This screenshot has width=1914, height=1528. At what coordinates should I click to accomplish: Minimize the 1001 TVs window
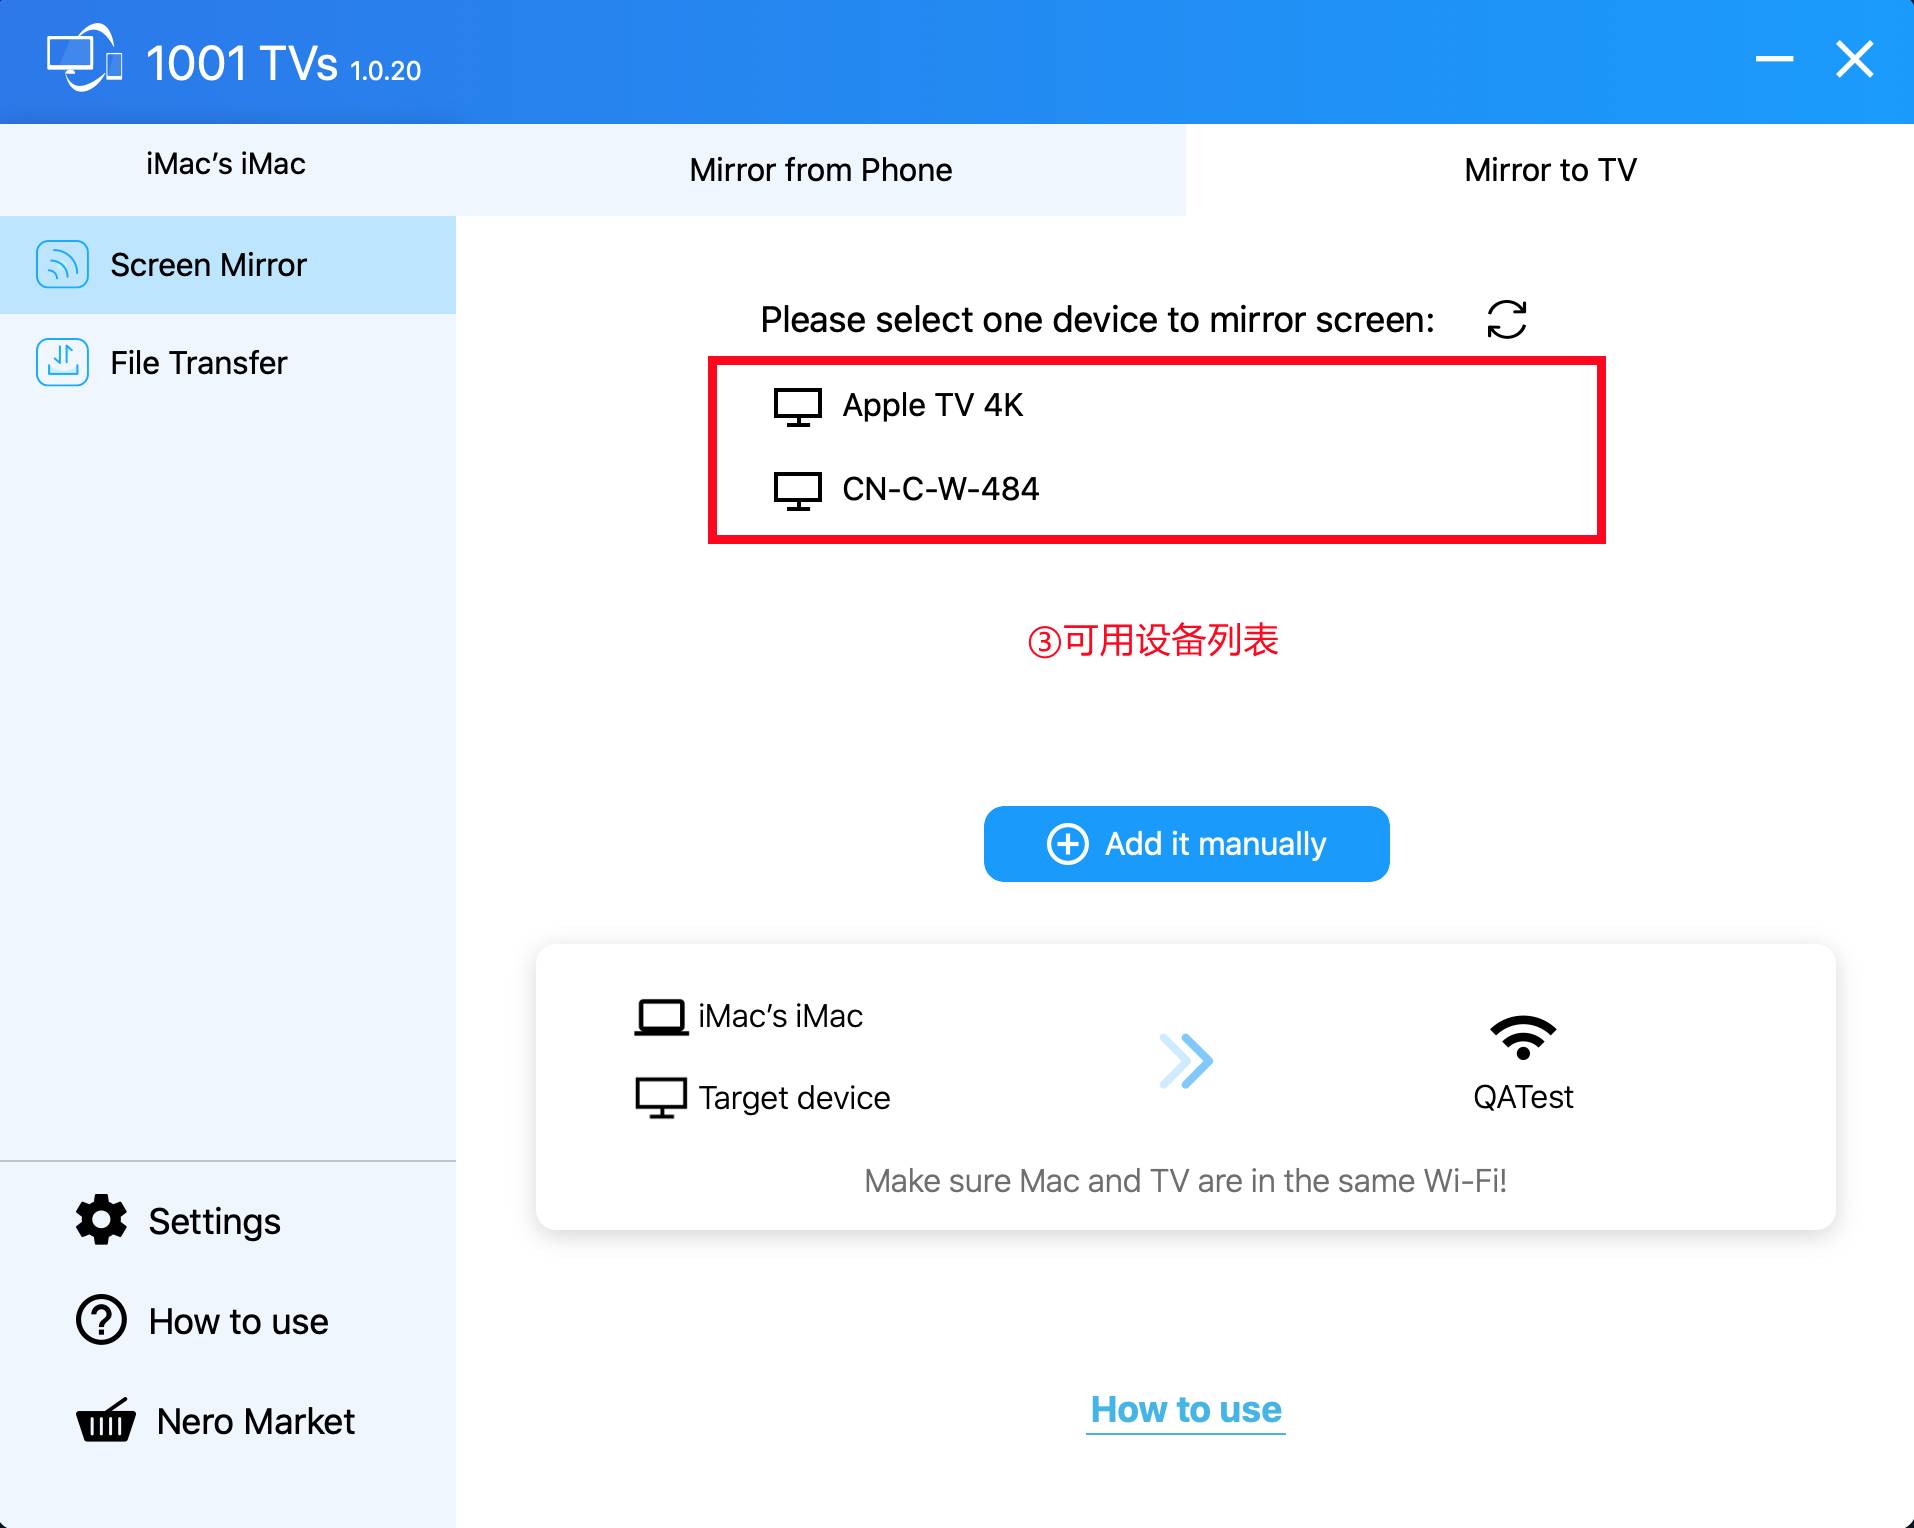coord(1774,59)
